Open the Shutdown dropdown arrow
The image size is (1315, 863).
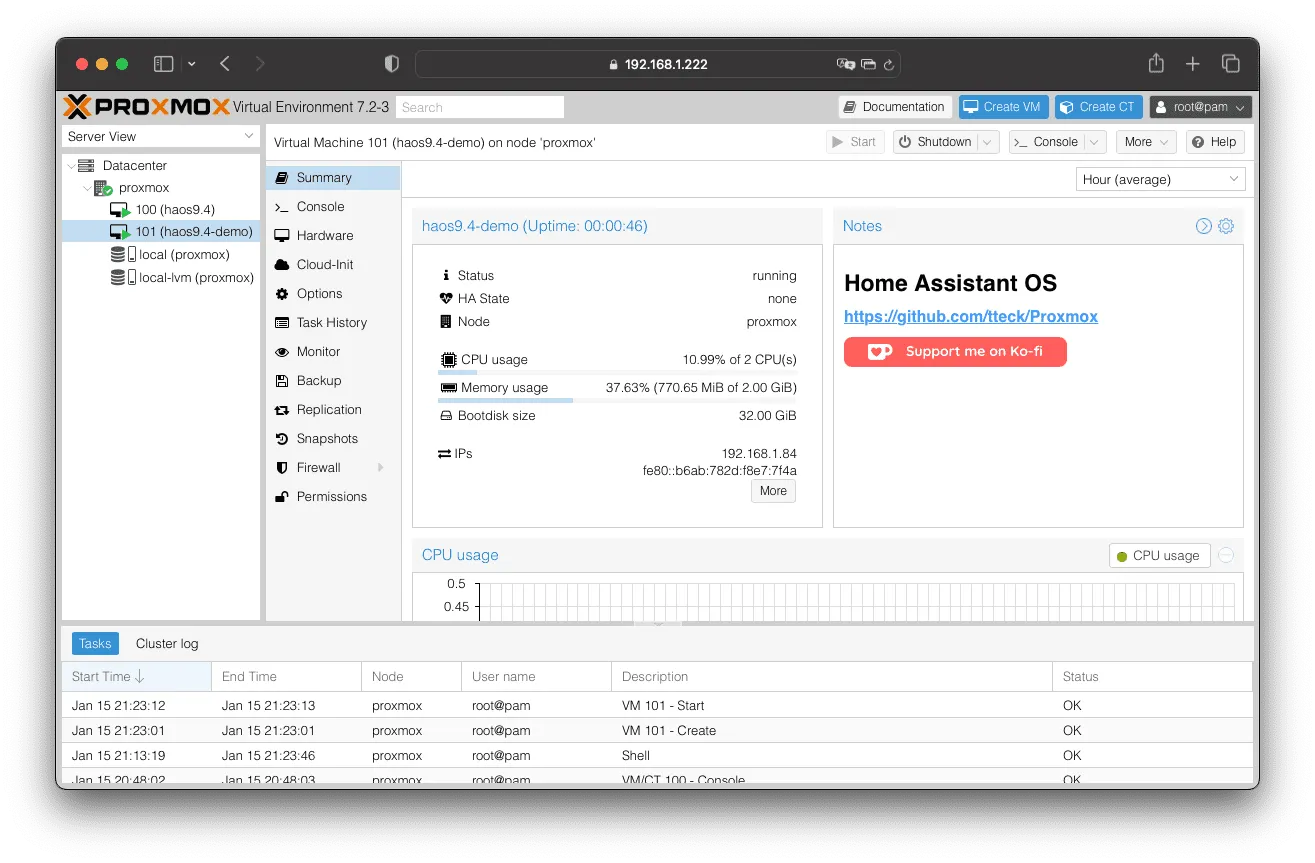coord(988,142)
